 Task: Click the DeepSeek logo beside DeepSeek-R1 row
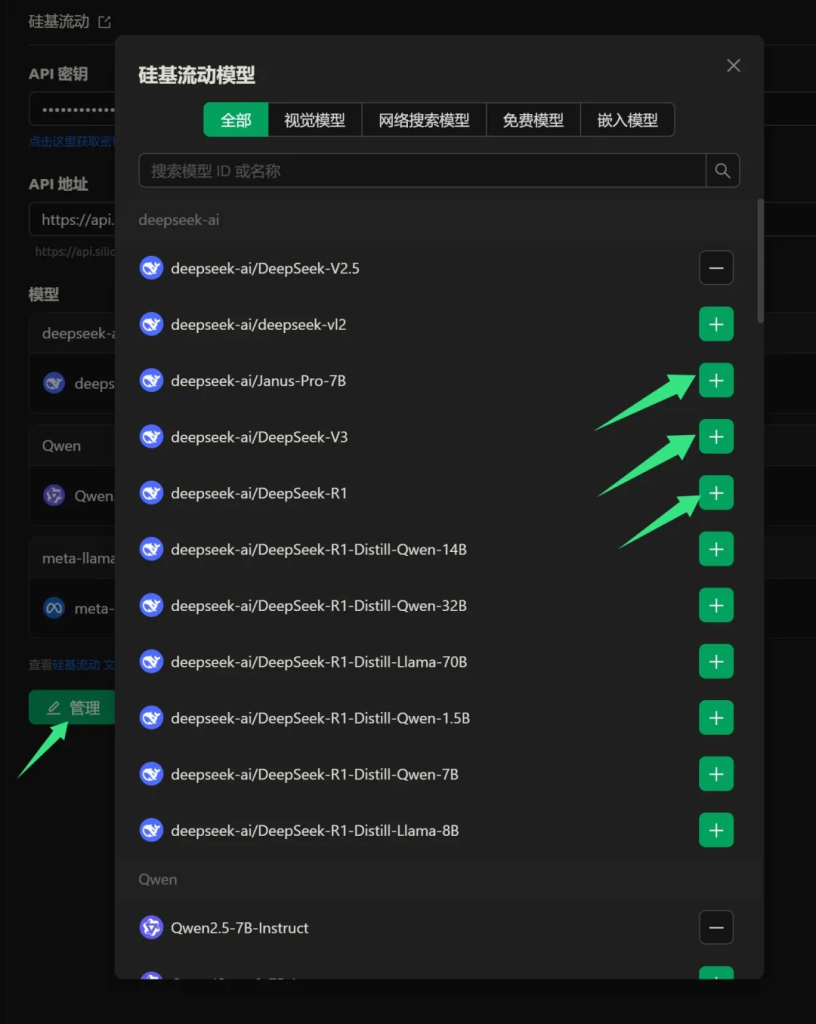151,492
